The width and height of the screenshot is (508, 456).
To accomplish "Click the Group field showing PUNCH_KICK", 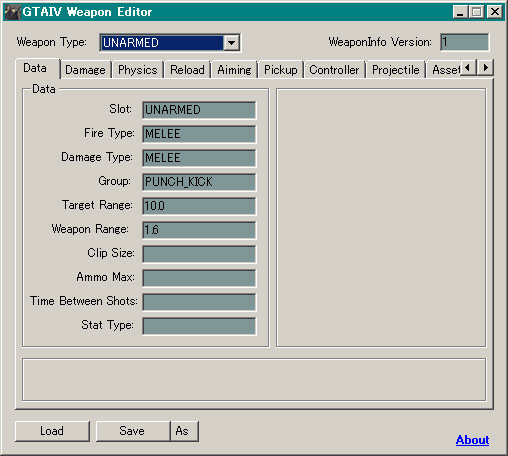I will pos(199,182).
